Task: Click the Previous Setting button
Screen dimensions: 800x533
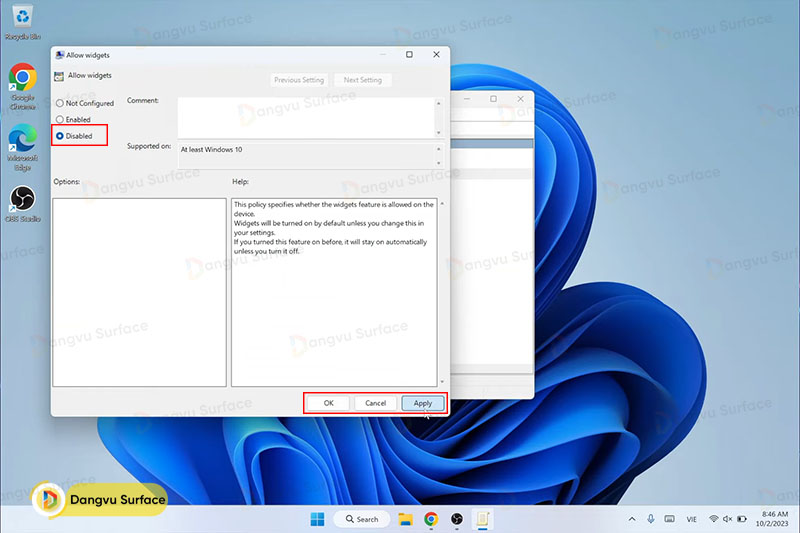Action: (298, 80)
